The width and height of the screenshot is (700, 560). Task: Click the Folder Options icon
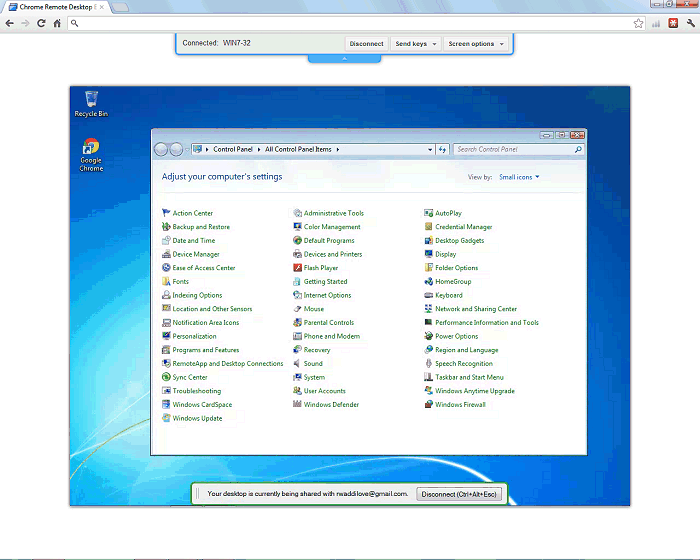click(429, 267)
